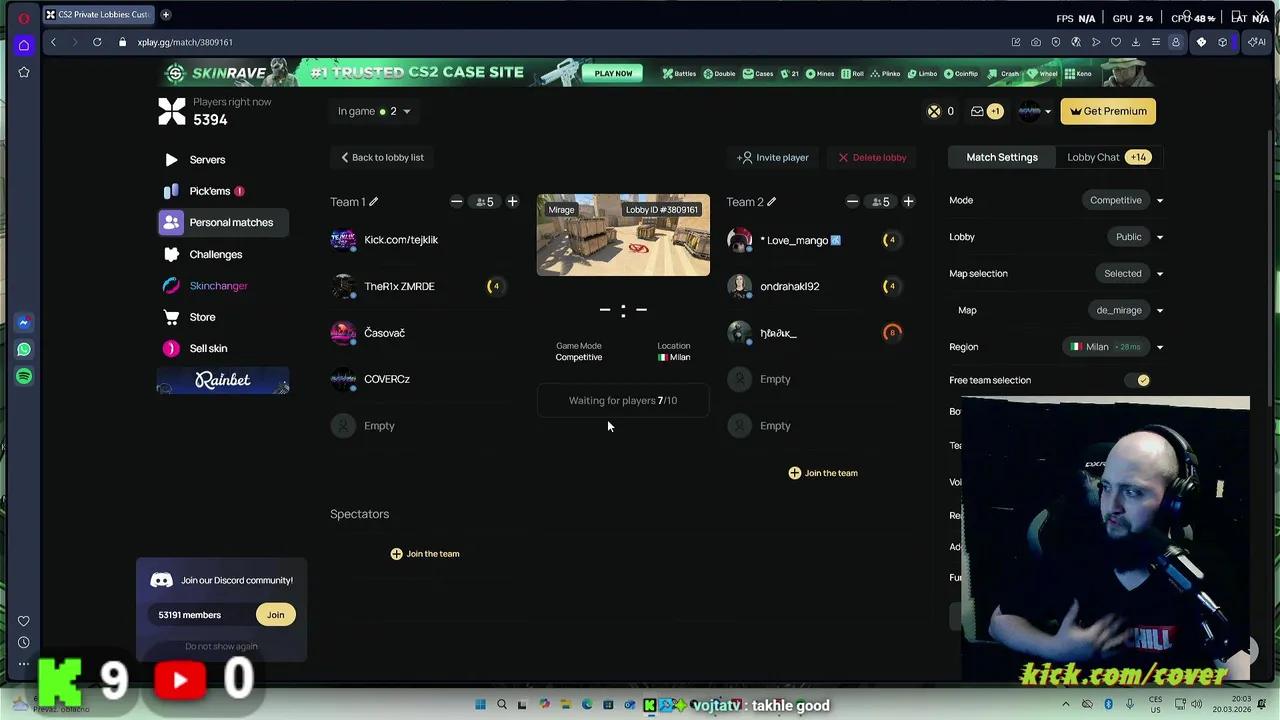Click the Get Premium button

coord(1108,111)
